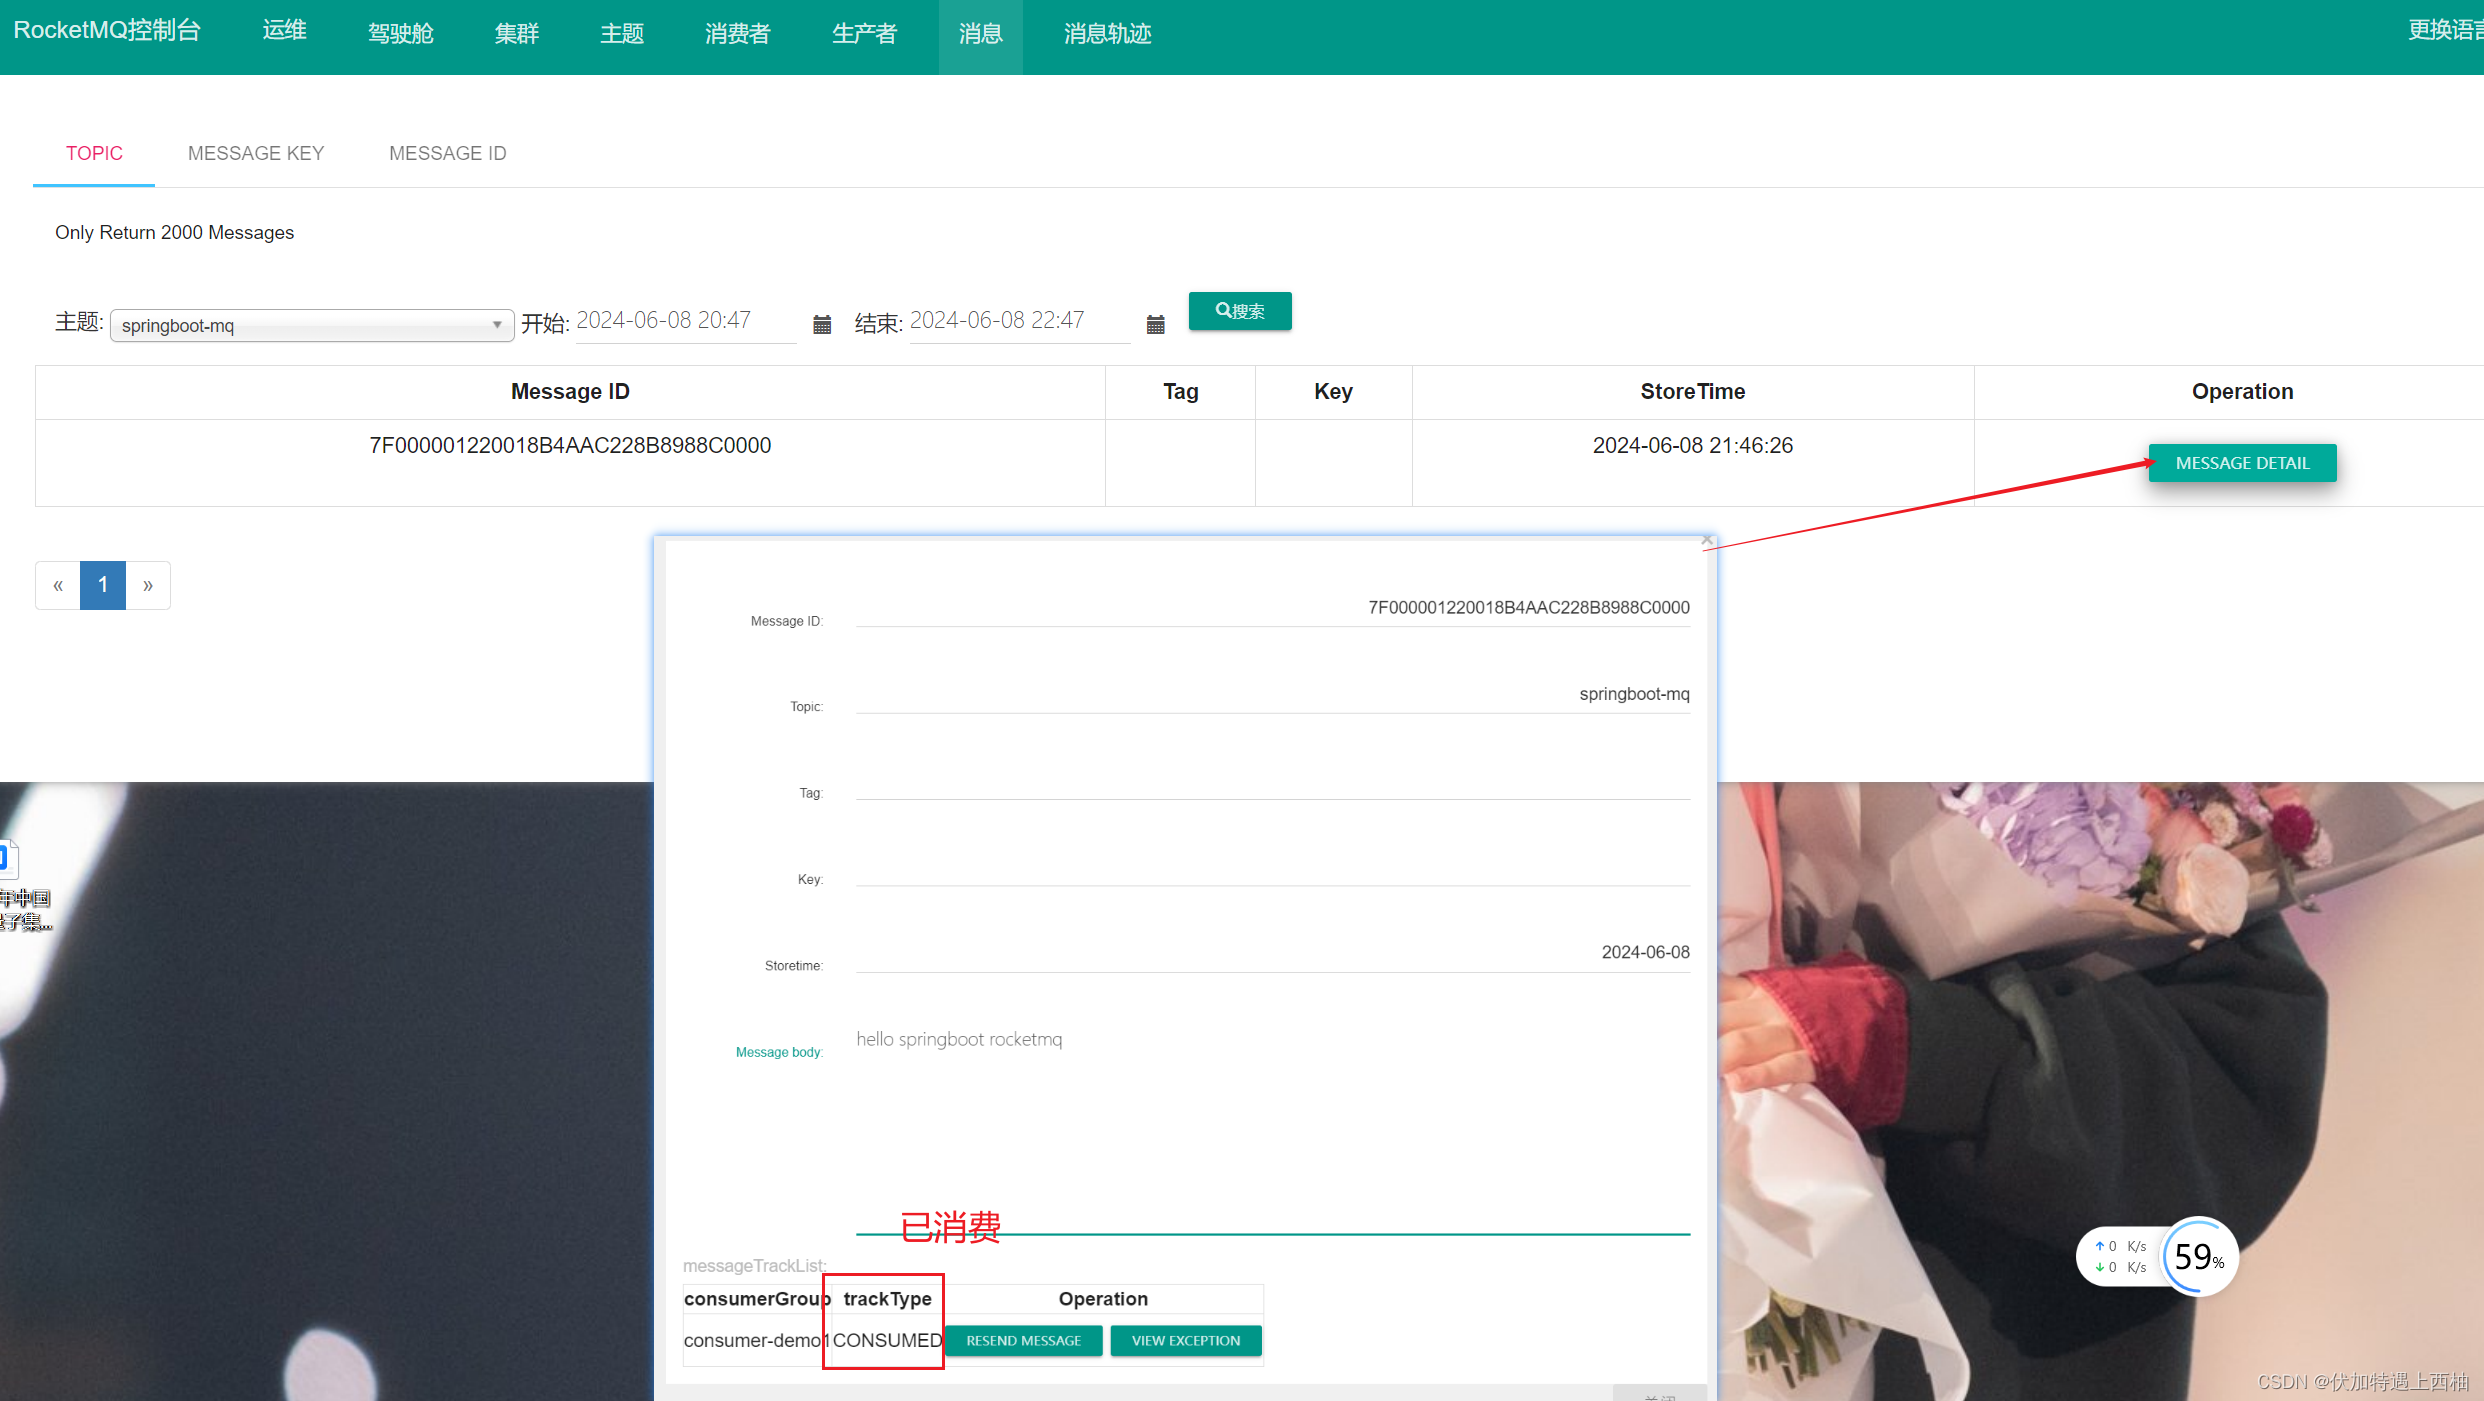Focus the start time field 2024-06-08 20:47
Image resolution: width=2484 pixels, height=1401 pixels.
(x=686, y=321)
